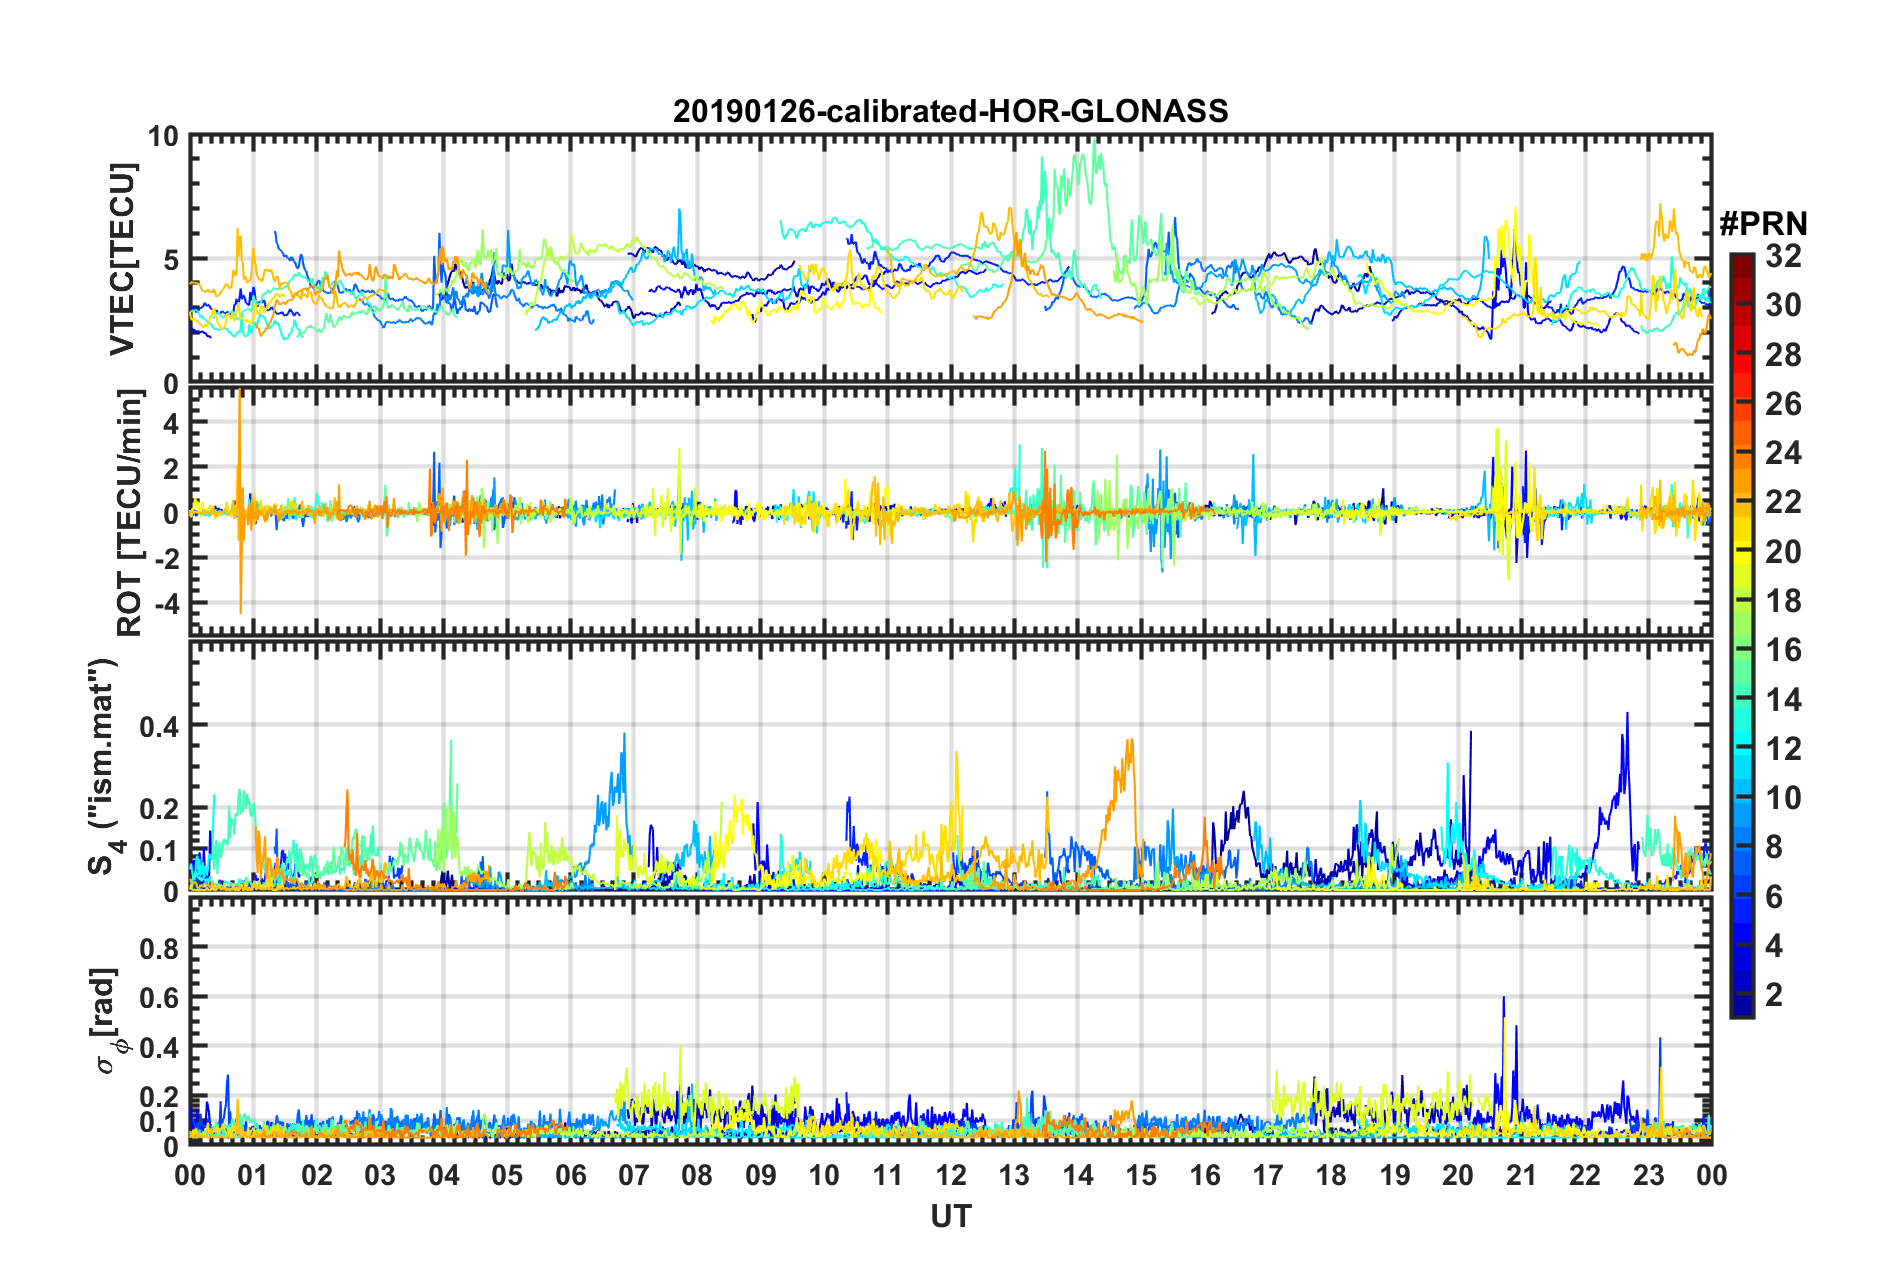Click colorbar tick label 30
This screenshot has height=1272, width=1902.
(x=1782, y=305)
